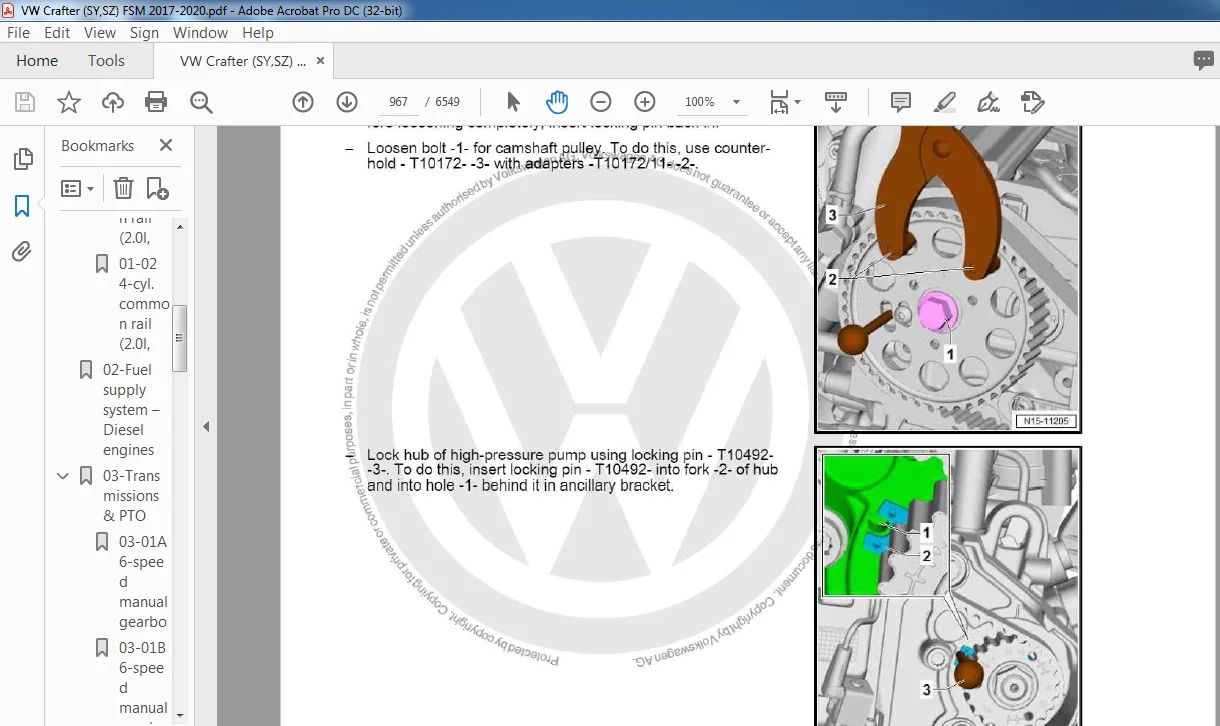Click the stamp/share file icon
The width and height of the screenshot is (1220, 726).
1032,102
